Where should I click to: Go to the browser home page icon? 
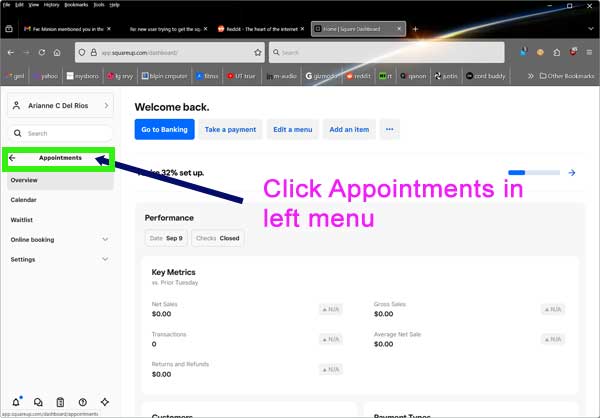pyautogui.click(x=57, y=52)
